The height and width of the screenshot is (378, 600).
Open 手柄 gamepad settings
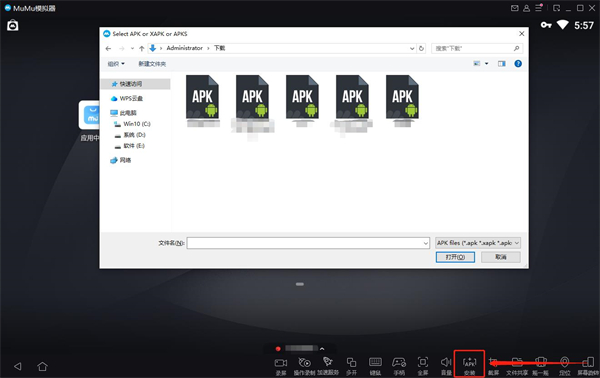click(x=399, y=366)
